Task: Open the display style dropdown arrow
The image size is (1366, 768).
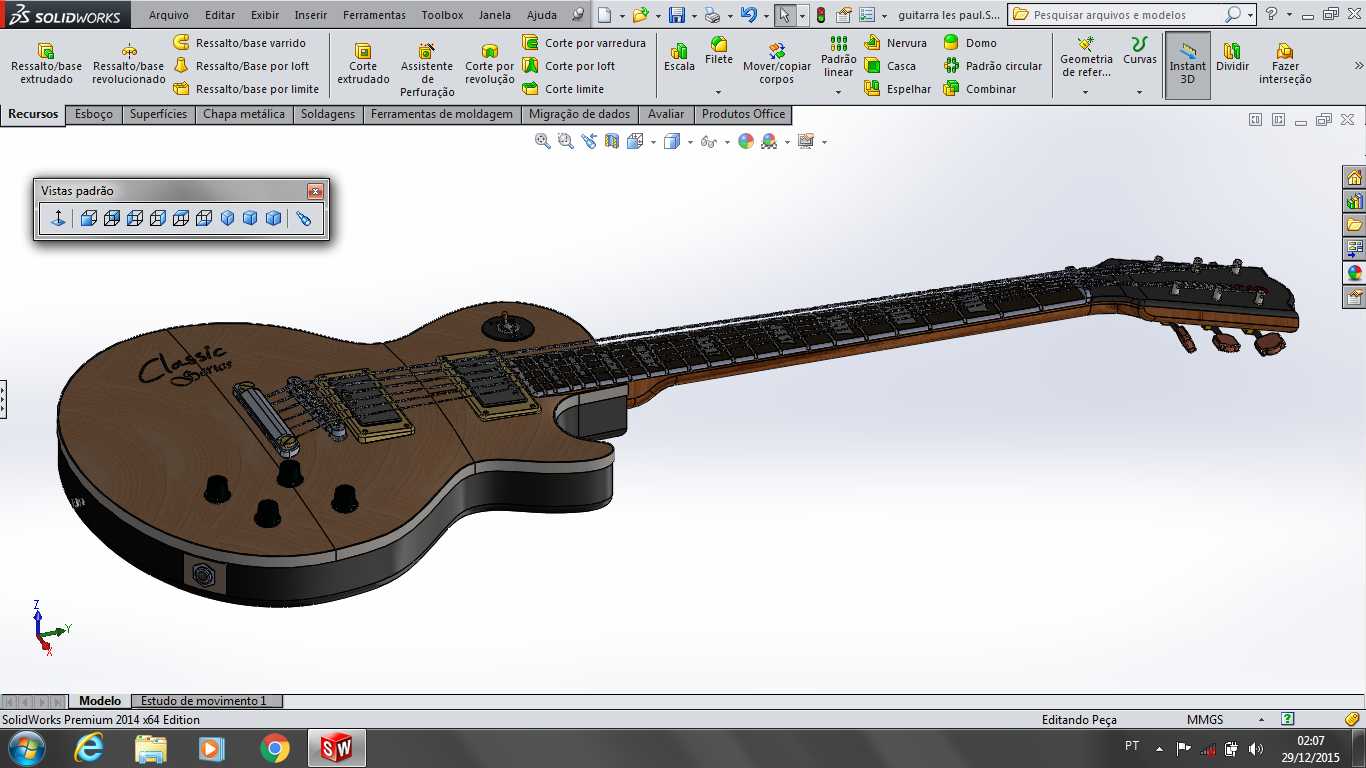Action: point(692,142)
